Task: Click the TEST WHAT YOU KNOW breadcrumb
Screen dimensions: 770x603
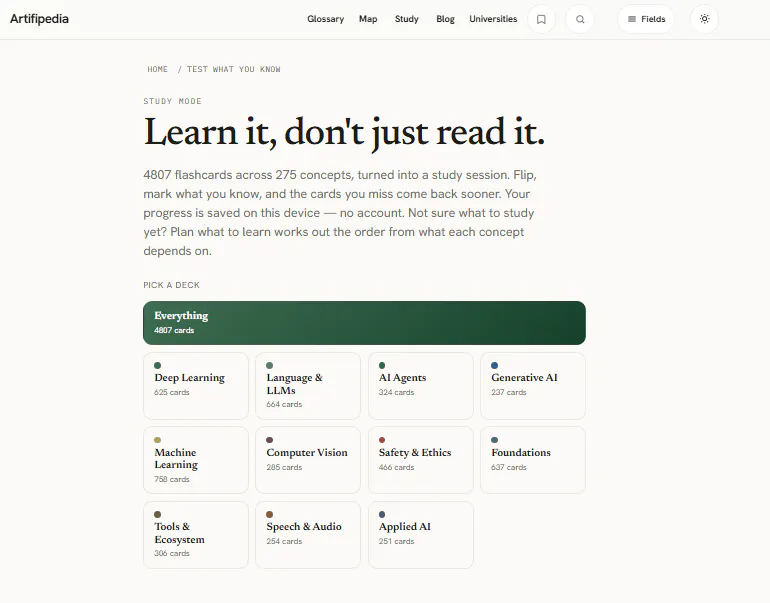Action: pos(234,69)
